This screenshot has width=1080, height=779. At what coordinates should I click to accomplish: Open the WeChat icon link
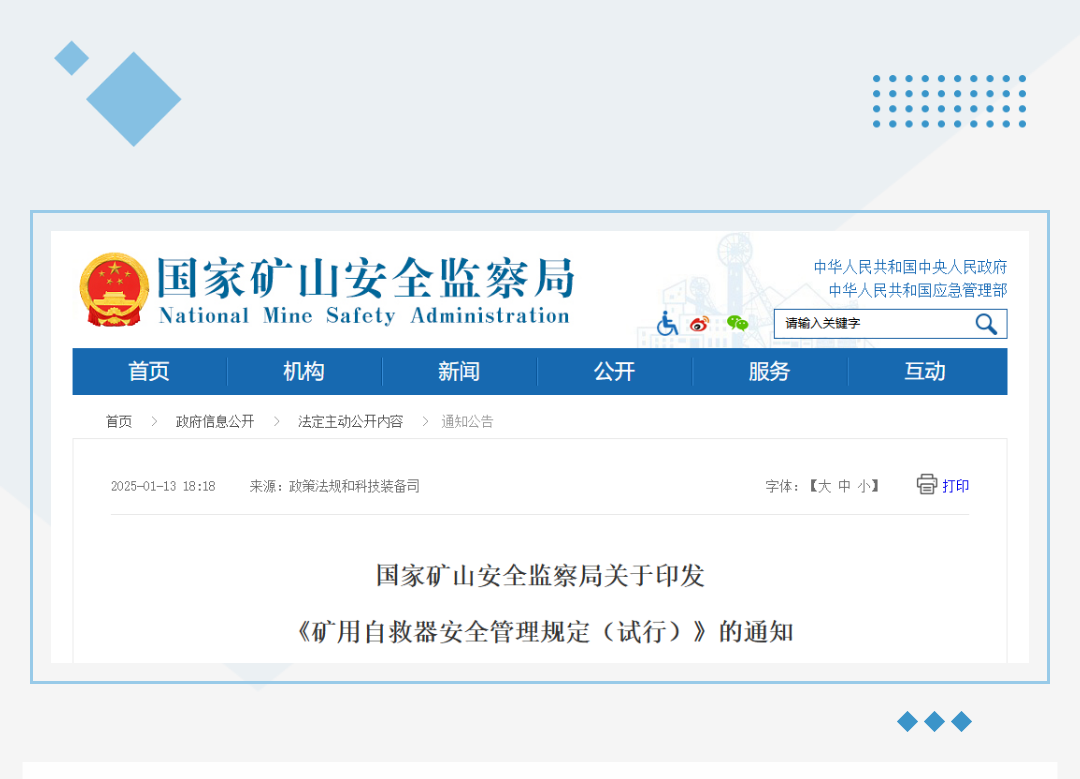click(738, 323)
